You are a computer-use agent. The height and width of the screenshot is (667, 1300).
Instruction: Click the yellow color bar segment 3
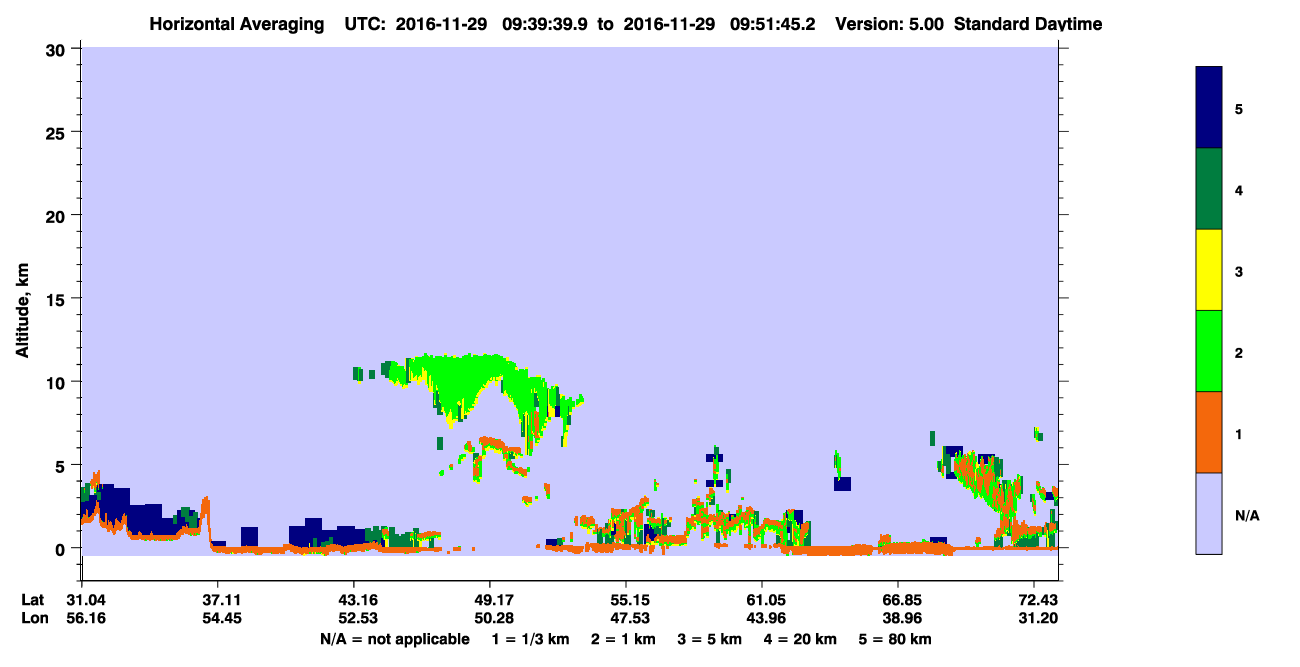pyautogui.click(x=1209, y=270)
